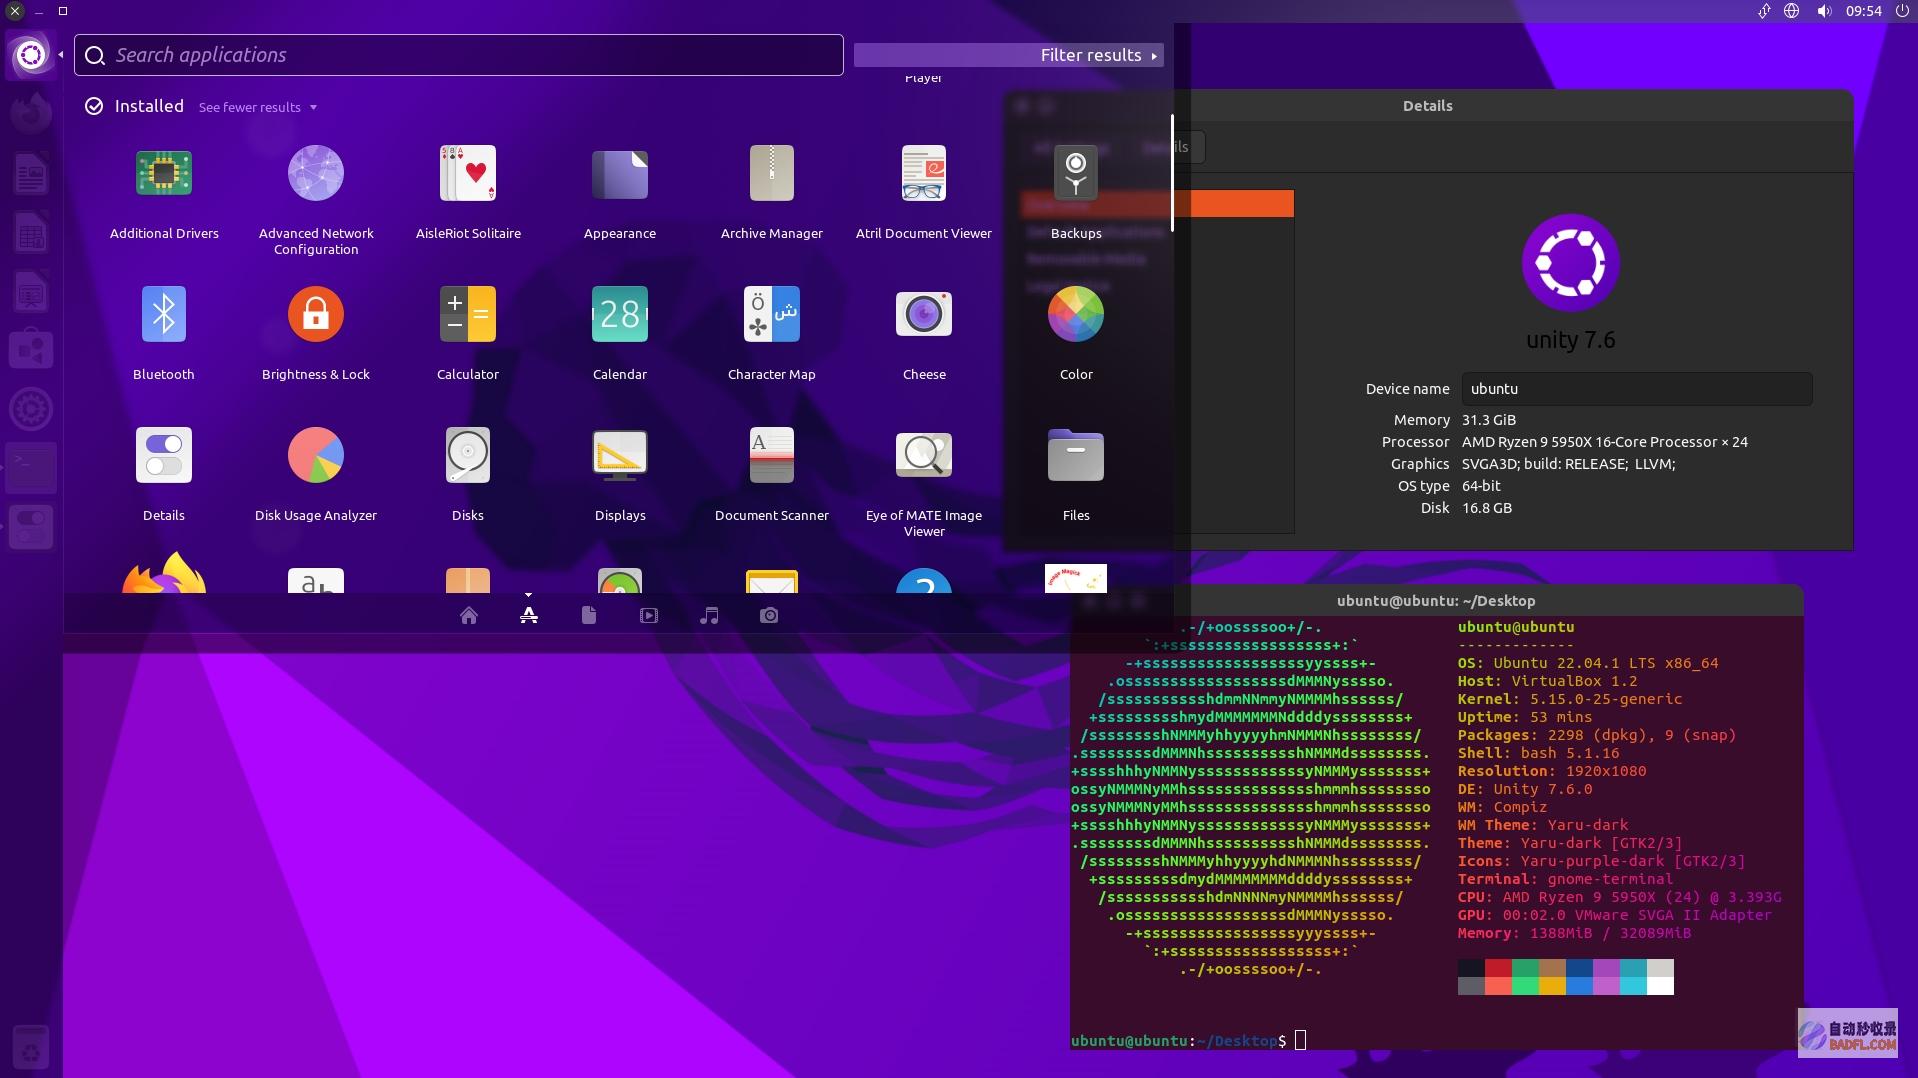Click the Dash scrollbar
This screenshot has width=1918, height=1078.
click(x=1172, y=173)
